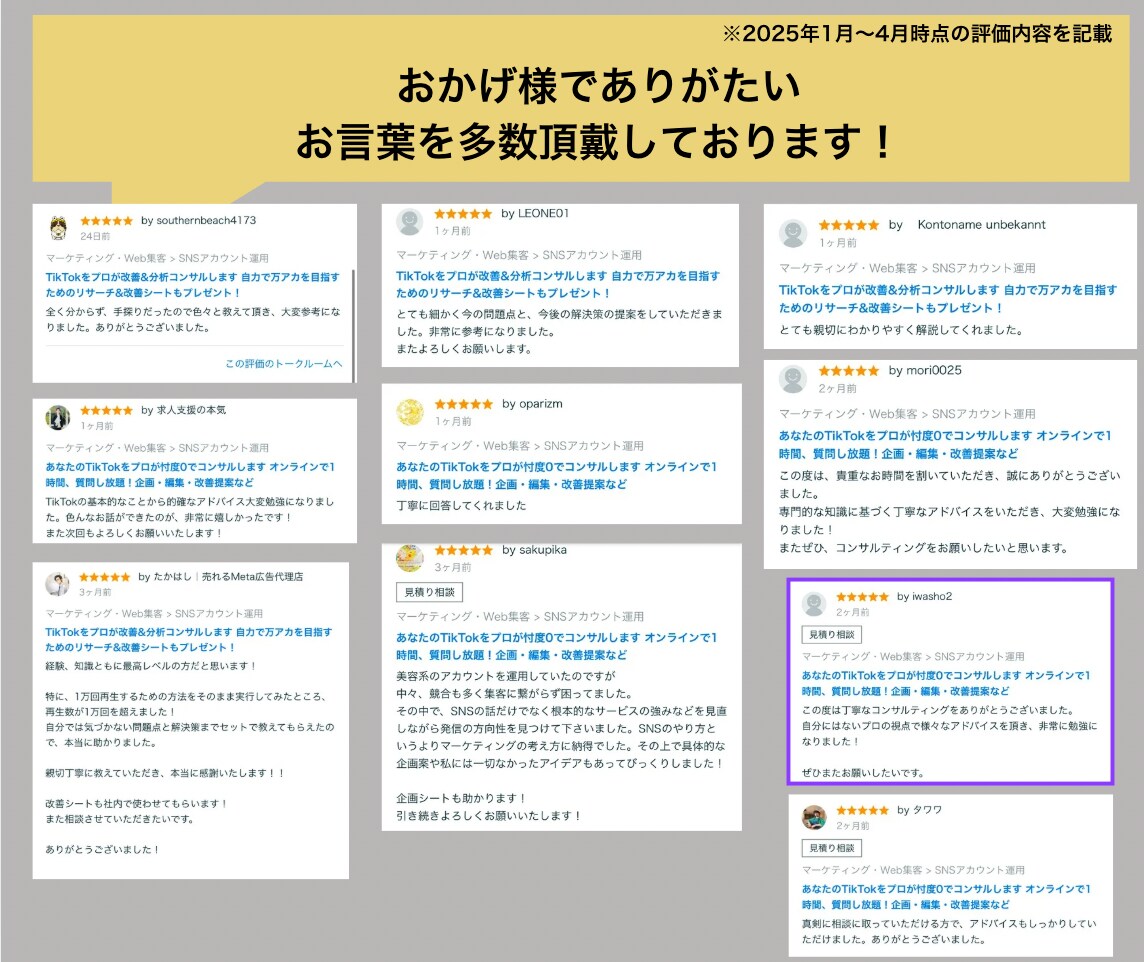
Task: Click username oparizm
Action: (541, 404)
